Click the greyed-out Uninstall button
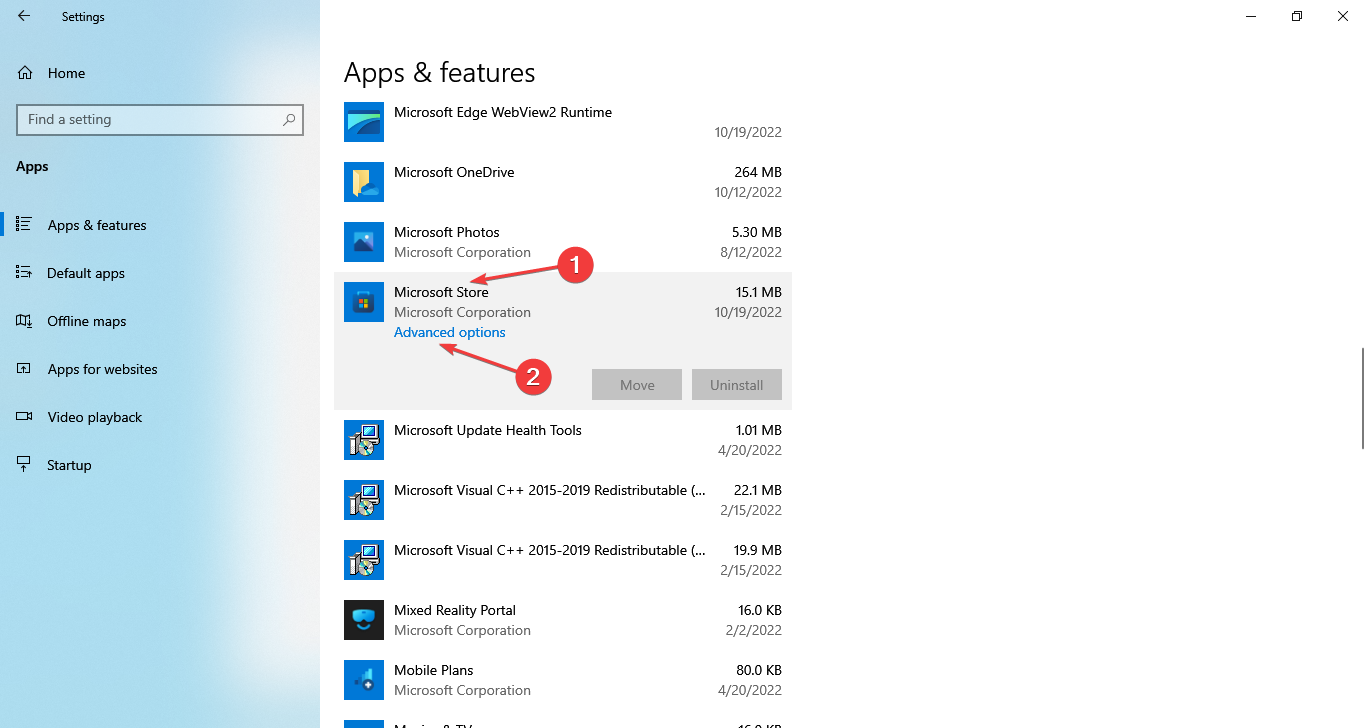 (x=737, y=385)
